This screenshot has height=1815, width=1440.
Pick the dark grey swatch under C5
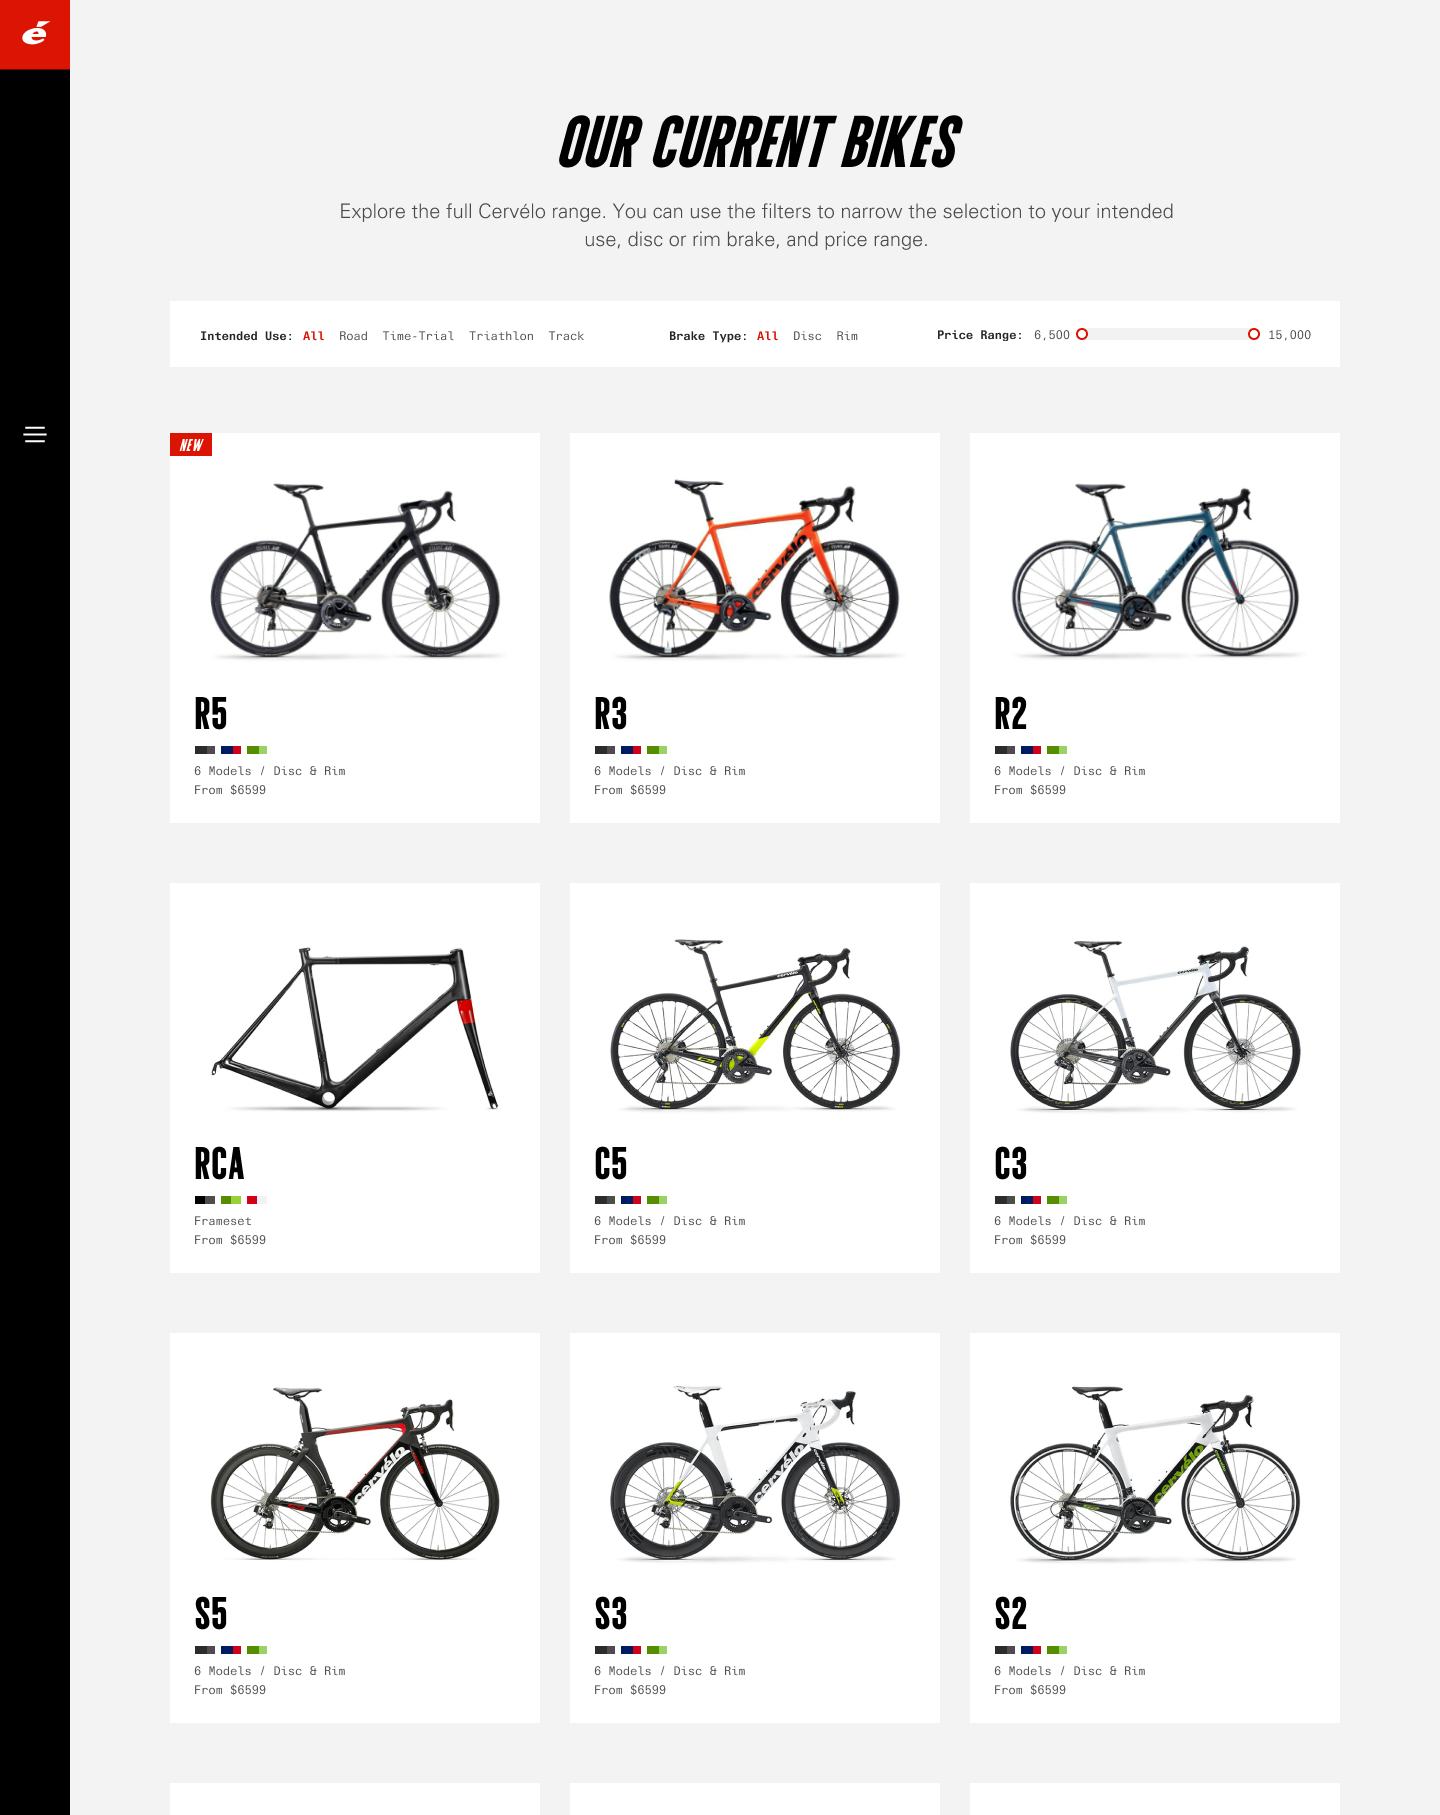[x=605, y=1200]
